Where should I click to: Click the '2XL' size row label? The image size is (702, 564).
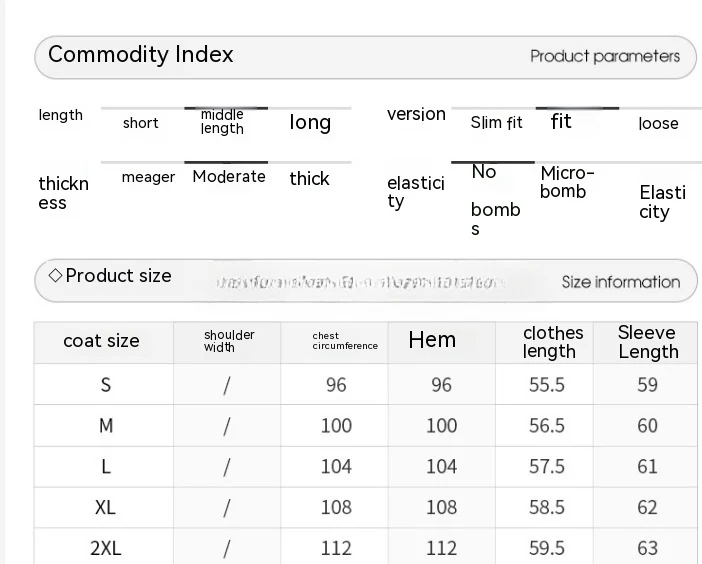click(x=106, y=548)
